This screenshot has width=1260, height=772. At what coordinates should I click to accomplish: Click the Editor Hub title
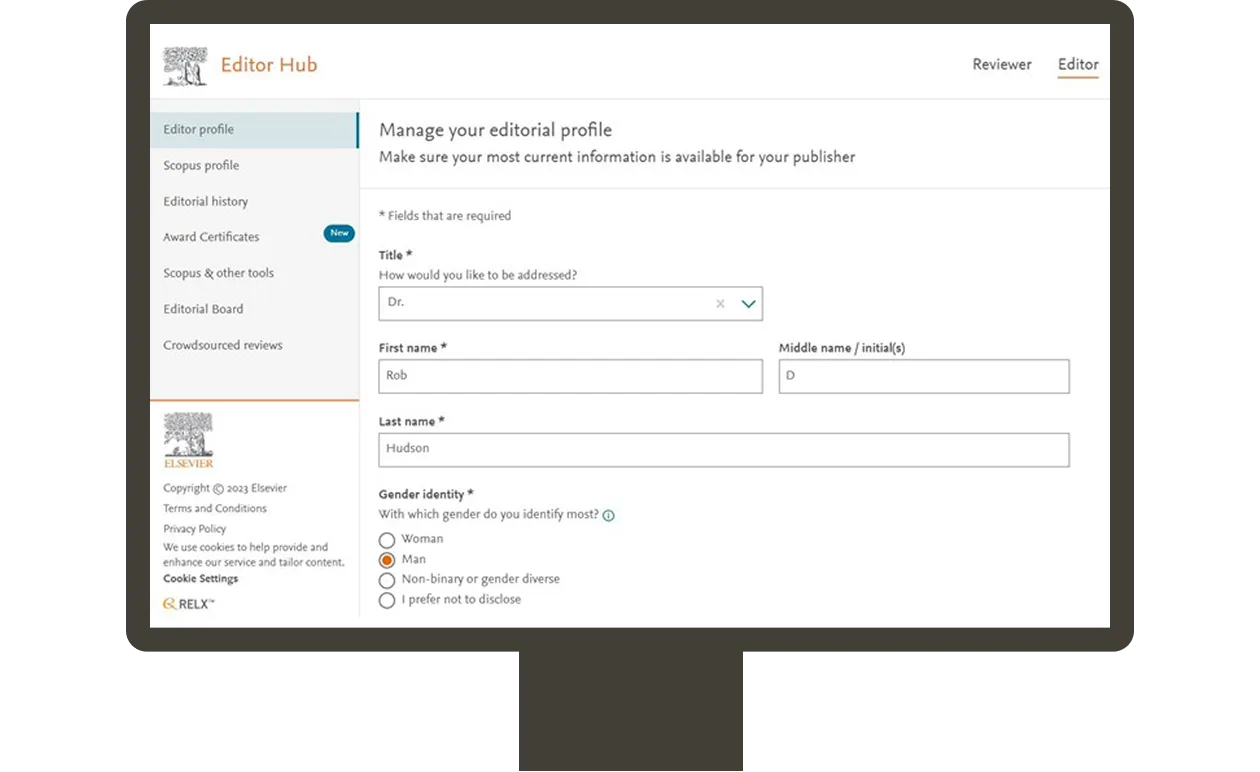coord(269,65)
